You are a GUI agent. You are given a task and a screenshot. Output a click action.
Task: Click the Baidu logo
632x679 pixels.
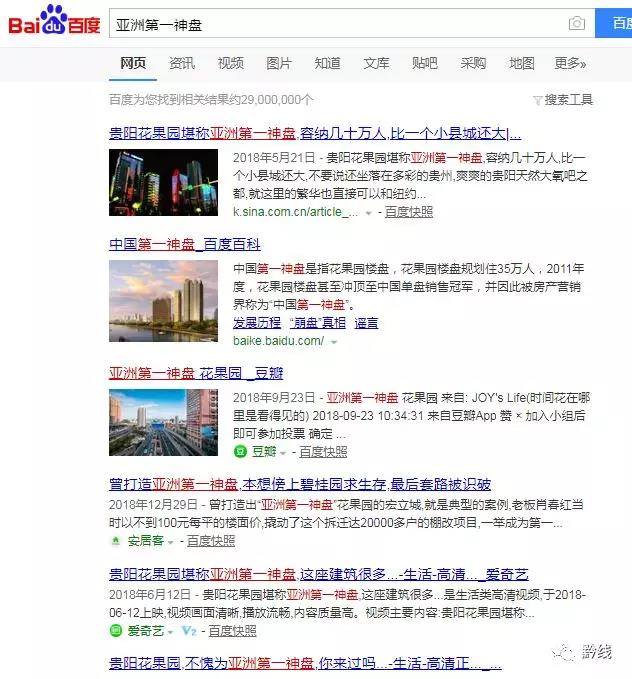click(54, 21)
